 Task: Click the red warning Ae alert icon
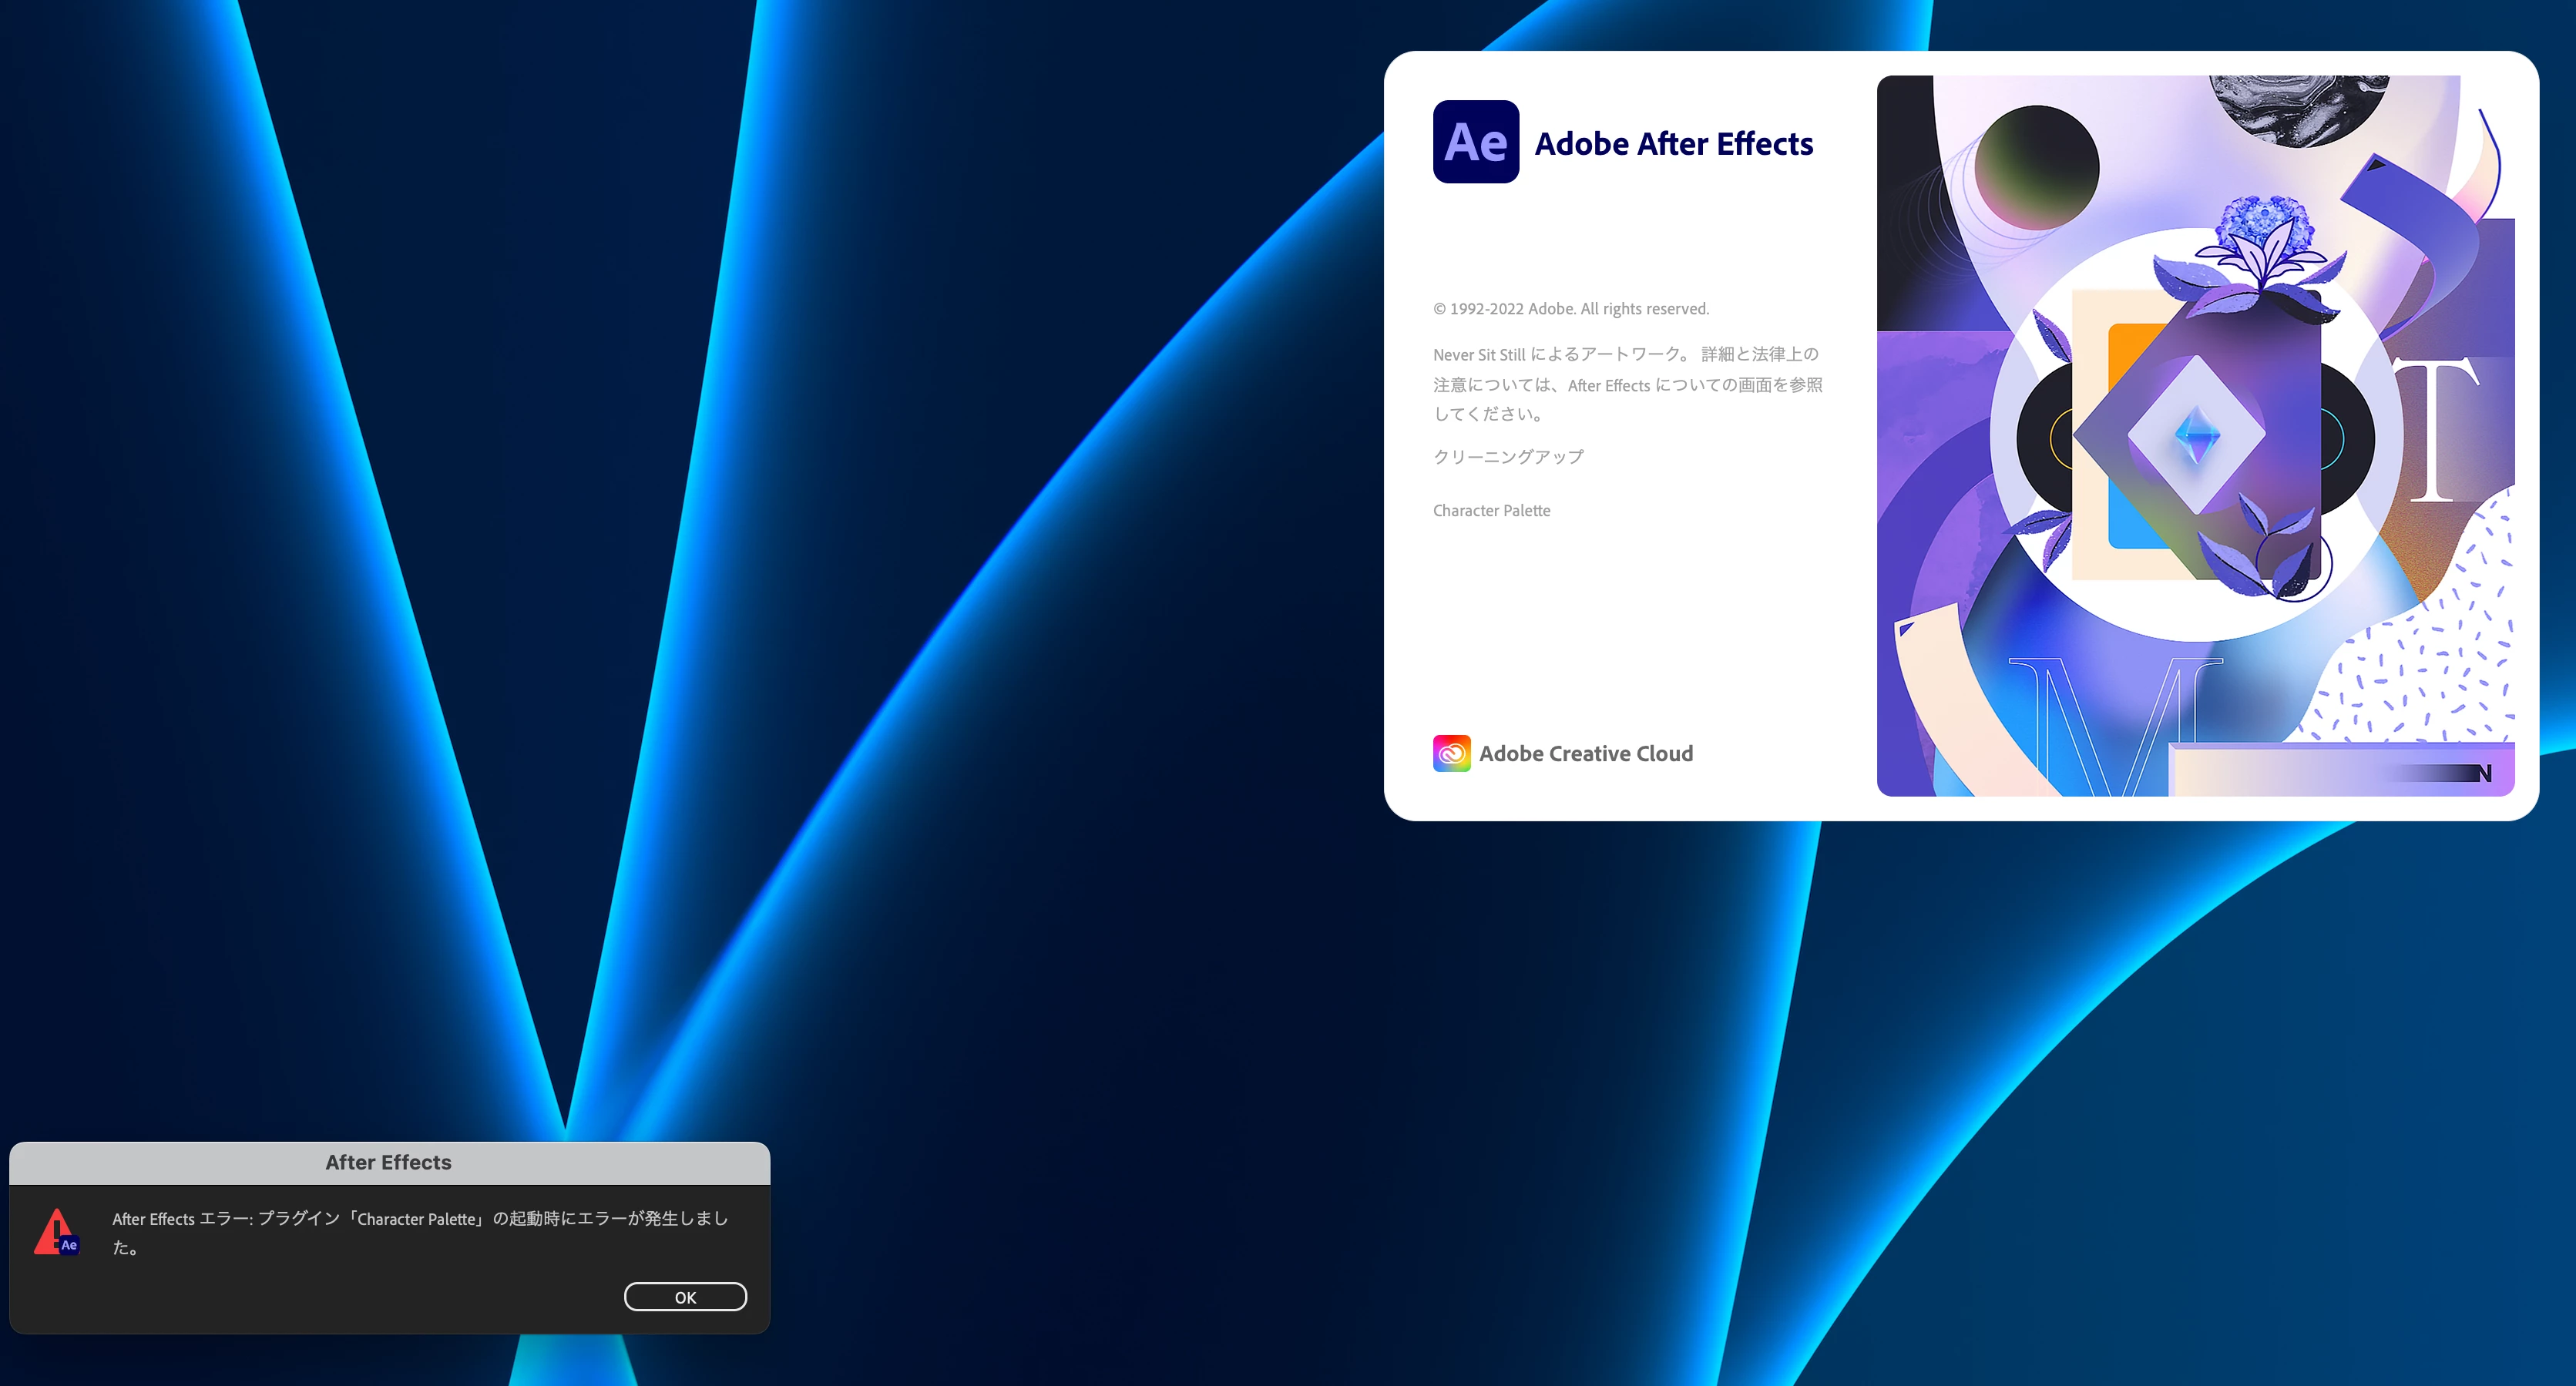tap(56, 1232)
